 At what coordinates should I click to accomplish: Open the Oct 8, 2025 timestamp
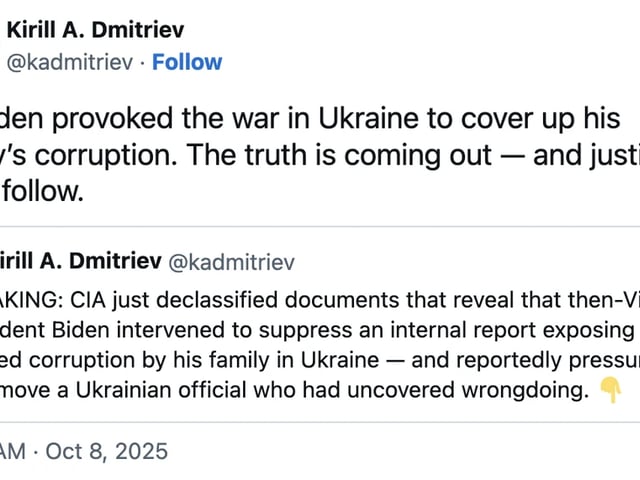click(106, 450)
